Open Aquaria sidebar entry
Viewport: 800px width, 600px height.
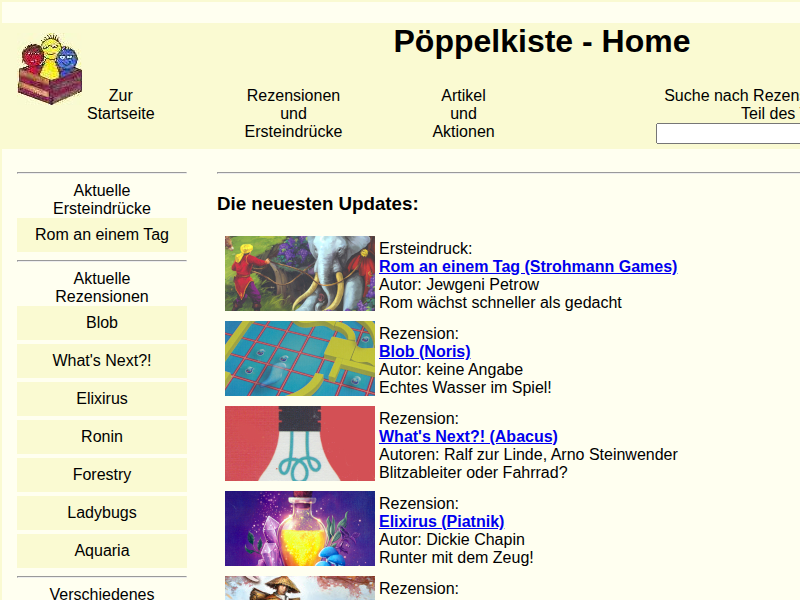[x=102, y=551]
